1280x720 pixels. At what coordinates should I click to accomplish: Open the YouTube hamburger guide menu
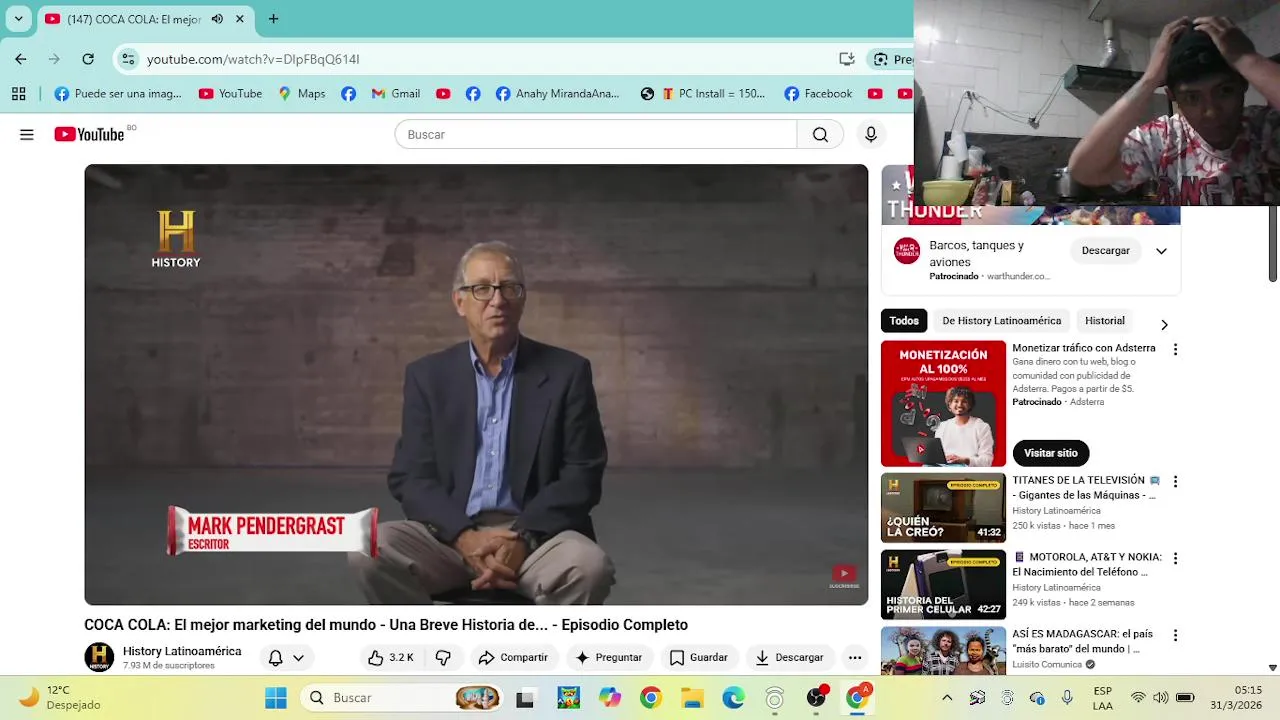[x=27, y=134]
